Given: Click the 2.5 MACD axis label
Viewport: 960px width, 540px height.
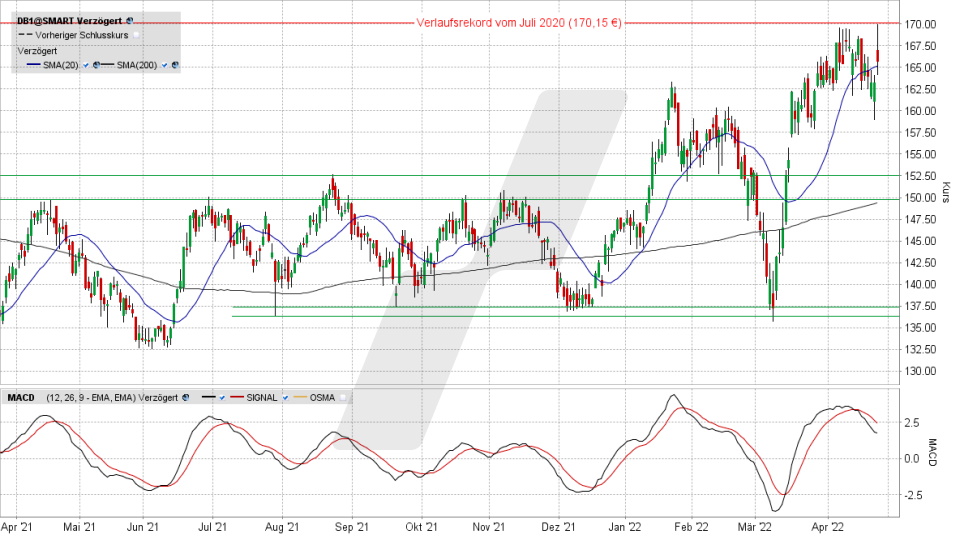Looking at the screenshot, I should [x=912, y=422].
